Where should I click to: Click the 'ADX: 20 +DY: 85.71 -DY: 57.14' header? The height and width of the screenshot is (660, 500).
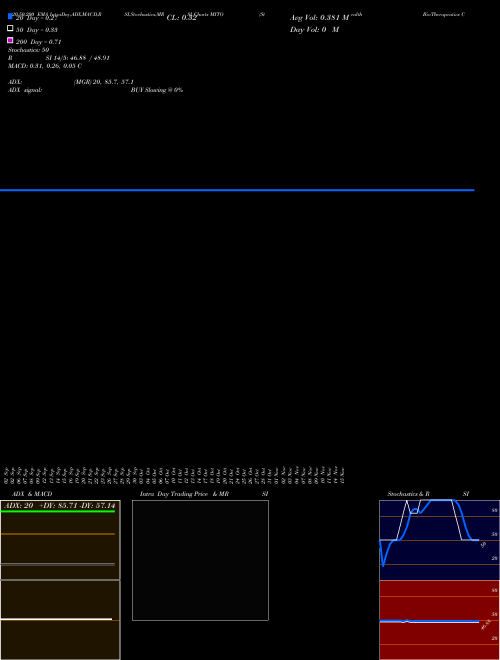tap(60, 505)
